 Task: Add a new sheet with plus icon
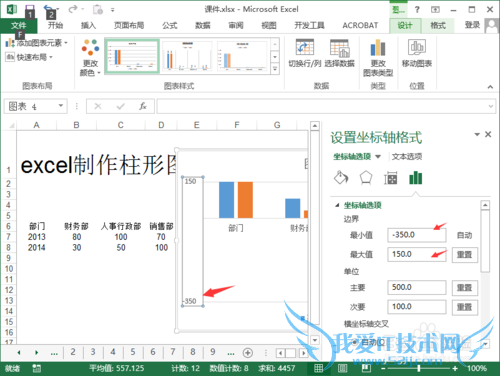coord(248,352)
